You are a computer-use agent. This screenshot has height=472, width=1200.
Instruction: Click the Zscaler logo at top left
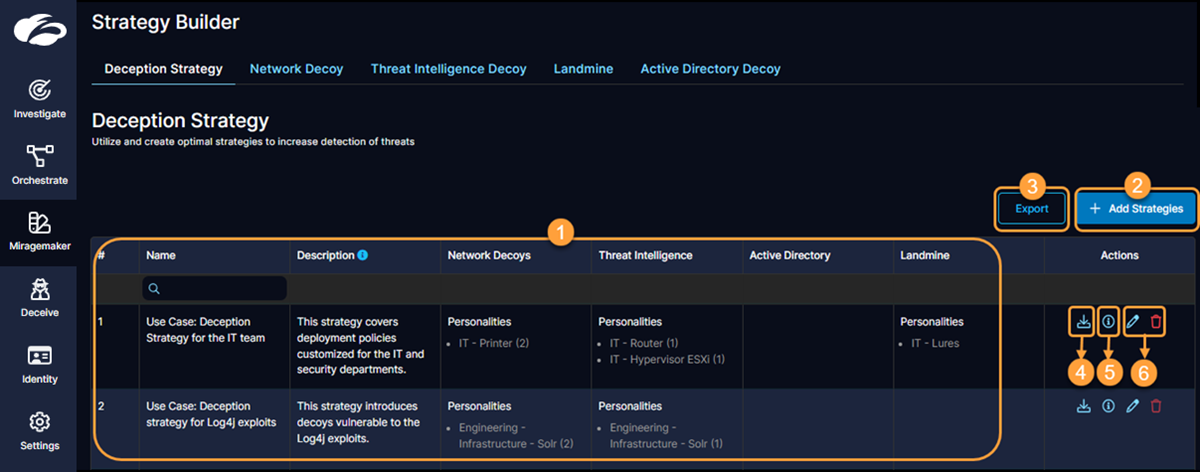coord(39,30)
